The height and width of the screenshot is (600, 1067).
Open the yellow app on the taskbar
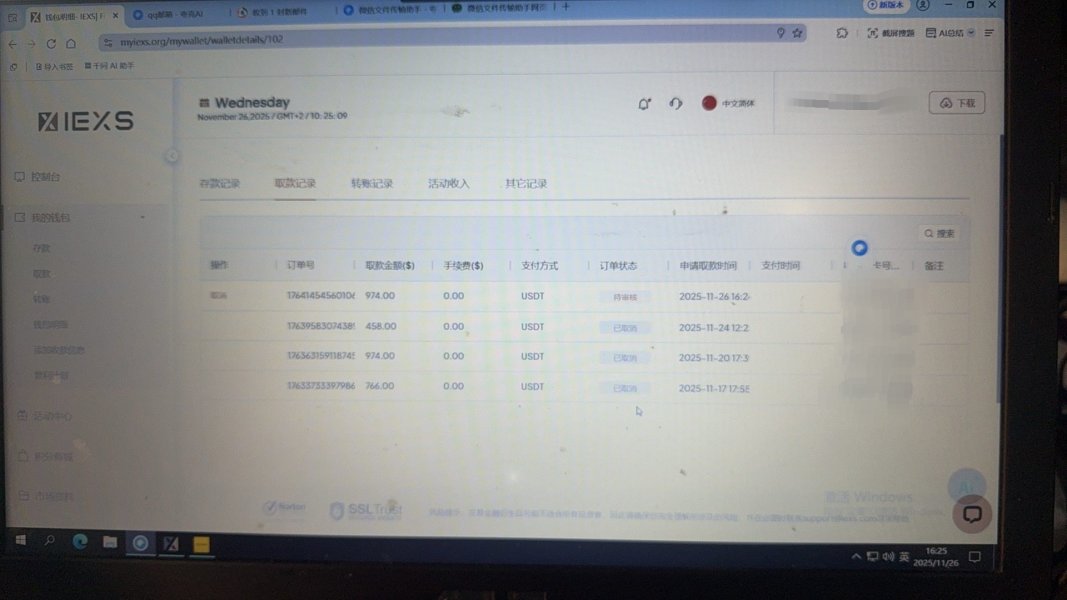(x=201, y=544)
